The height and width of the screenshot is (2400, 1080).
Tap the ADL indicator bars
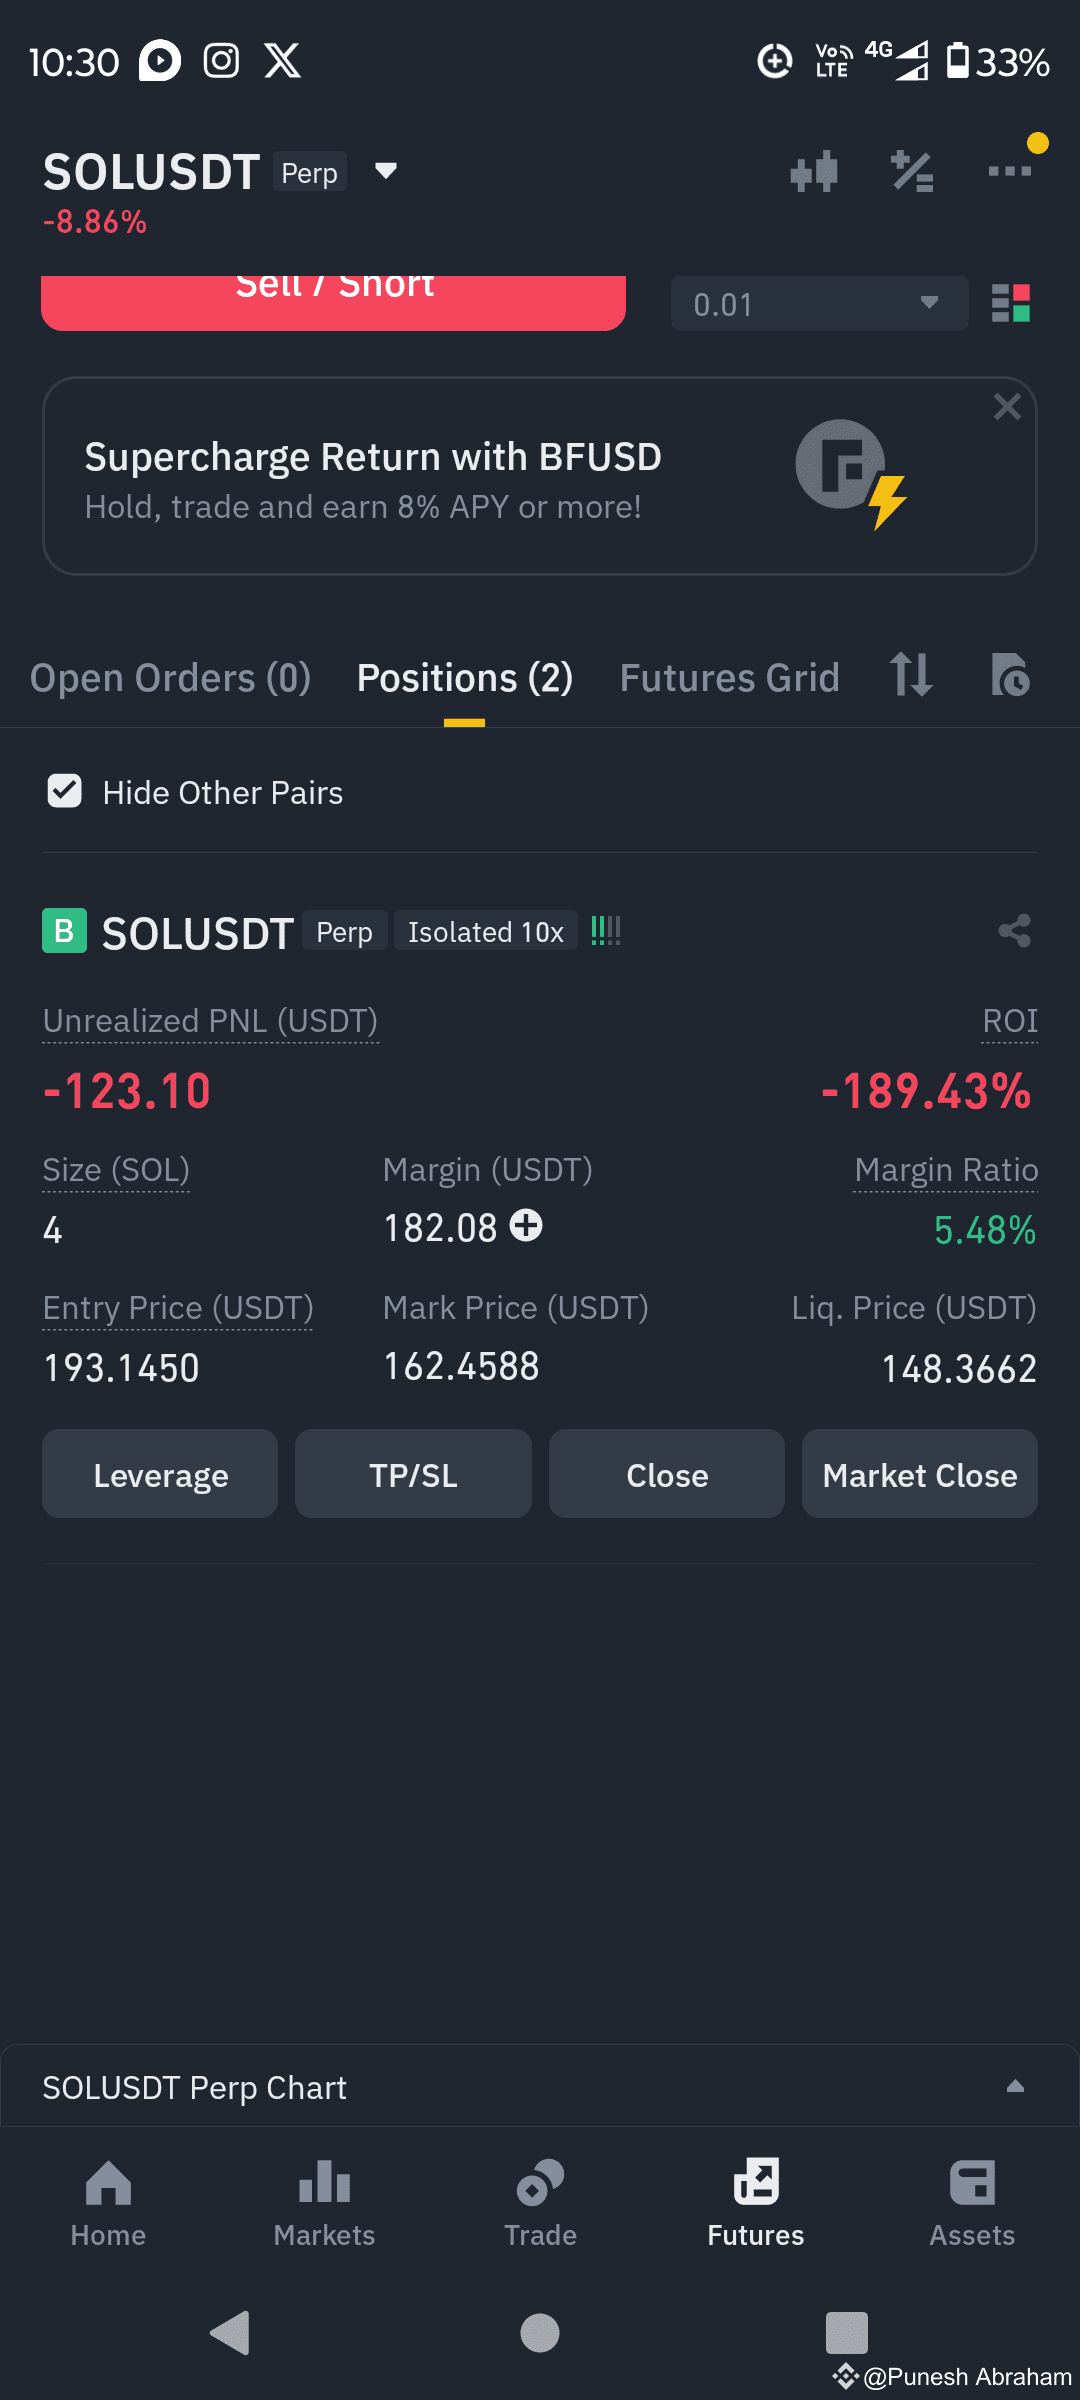point(606,931)
